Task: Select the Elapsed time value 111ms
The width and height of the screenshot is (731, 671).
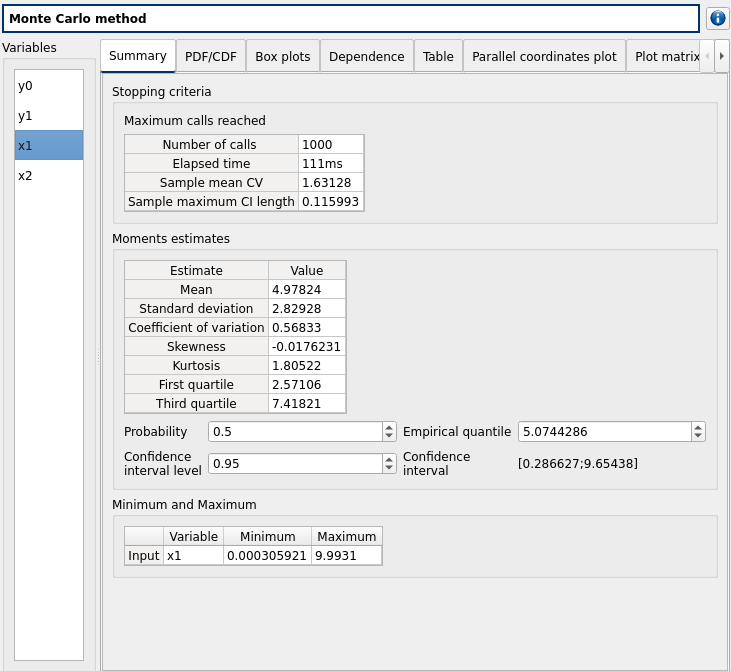Action: click(x=331, y=164)
